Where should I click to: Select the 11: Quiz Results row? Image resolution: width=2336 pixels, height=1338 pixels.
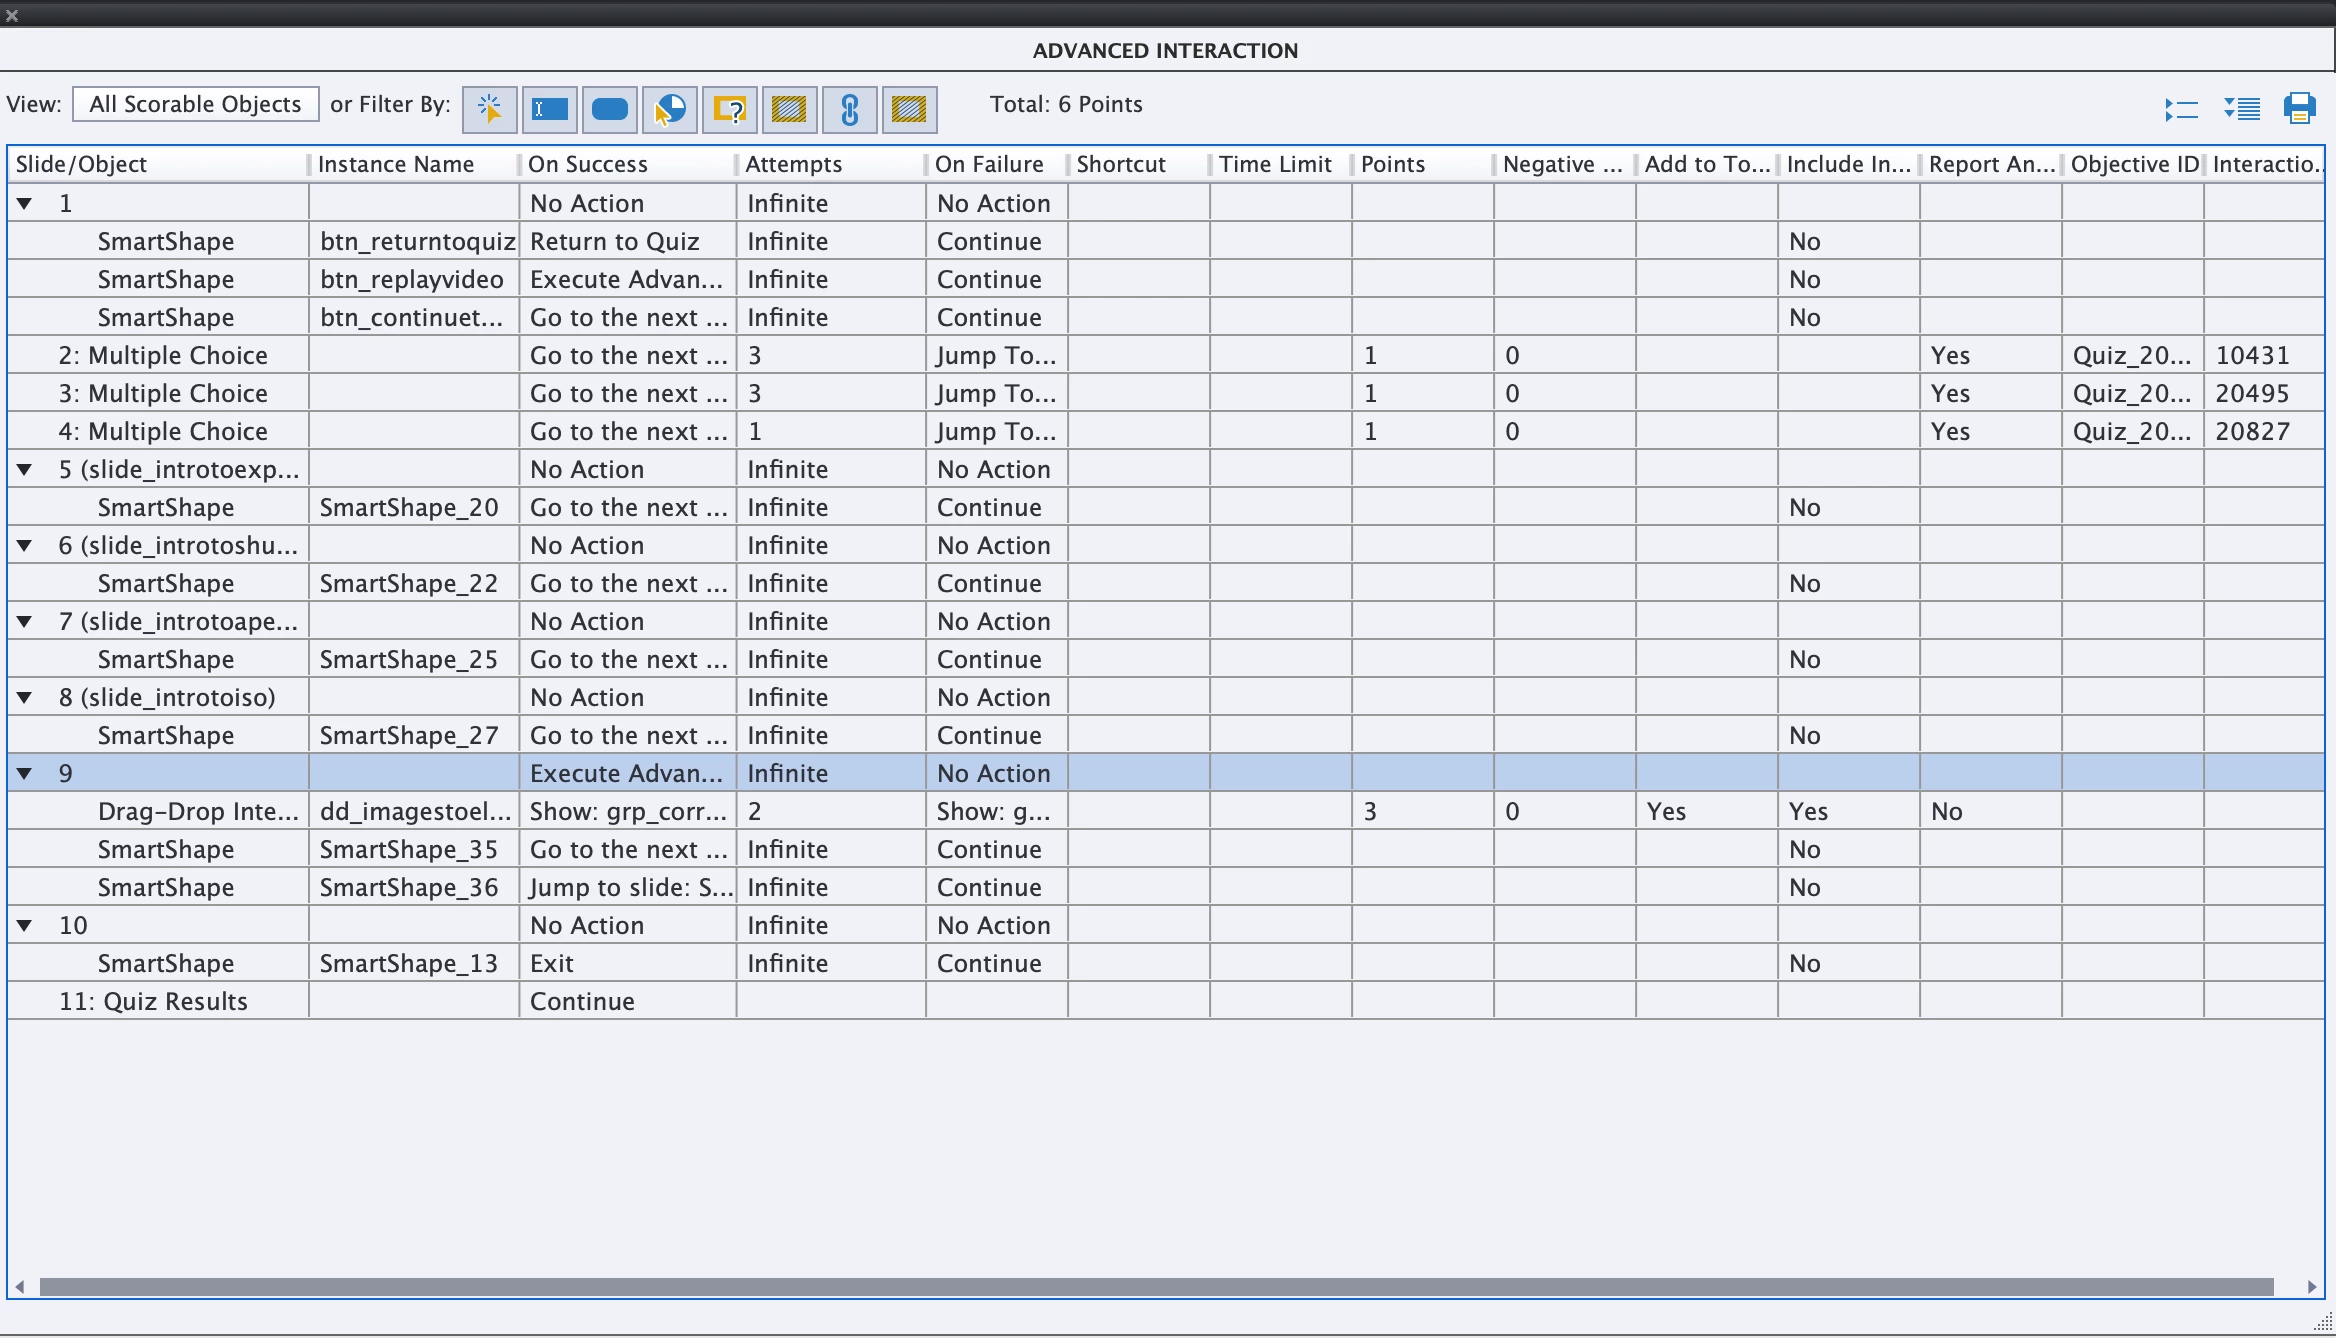click(152, 1001)
